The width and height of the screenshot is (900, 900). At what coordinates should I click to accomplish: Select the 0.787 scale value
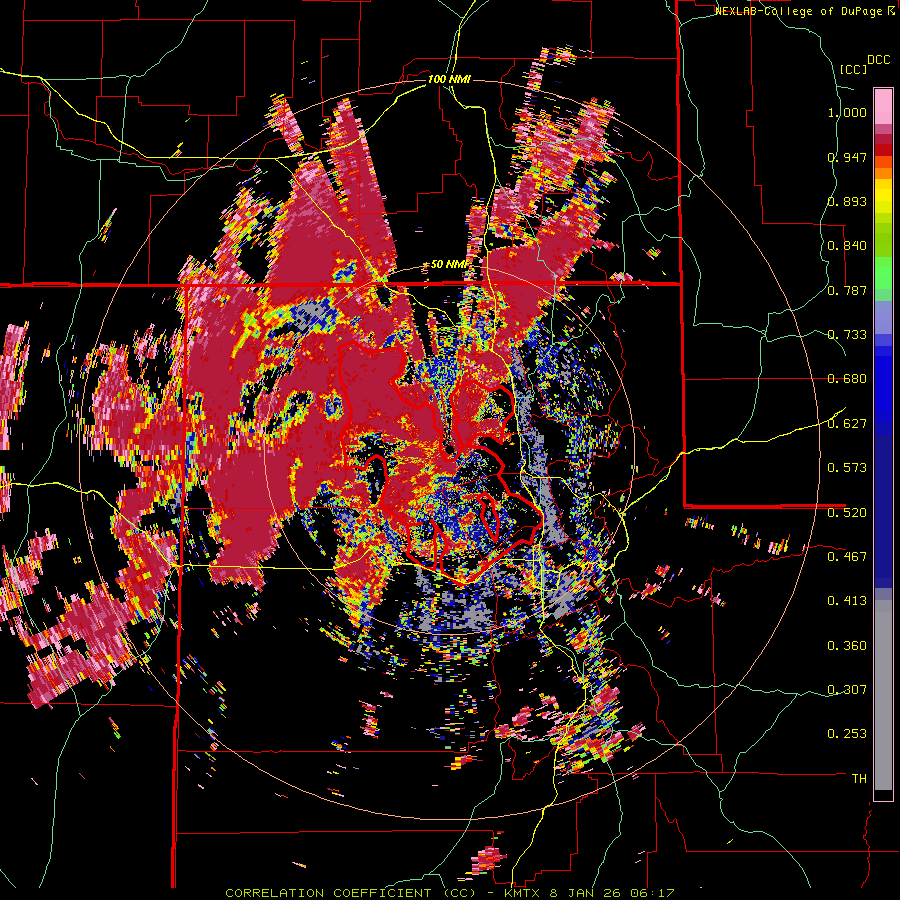coord(847,290)
